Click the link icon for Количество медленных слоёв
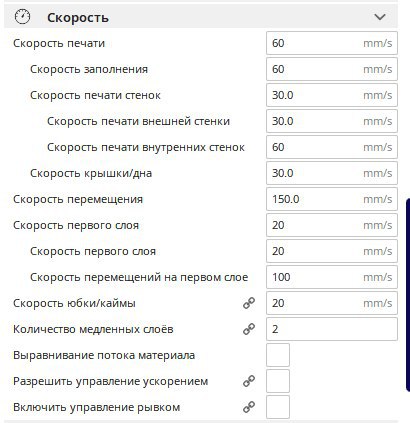The width and height of the screenshot is (410, 423). pos(249,329)
